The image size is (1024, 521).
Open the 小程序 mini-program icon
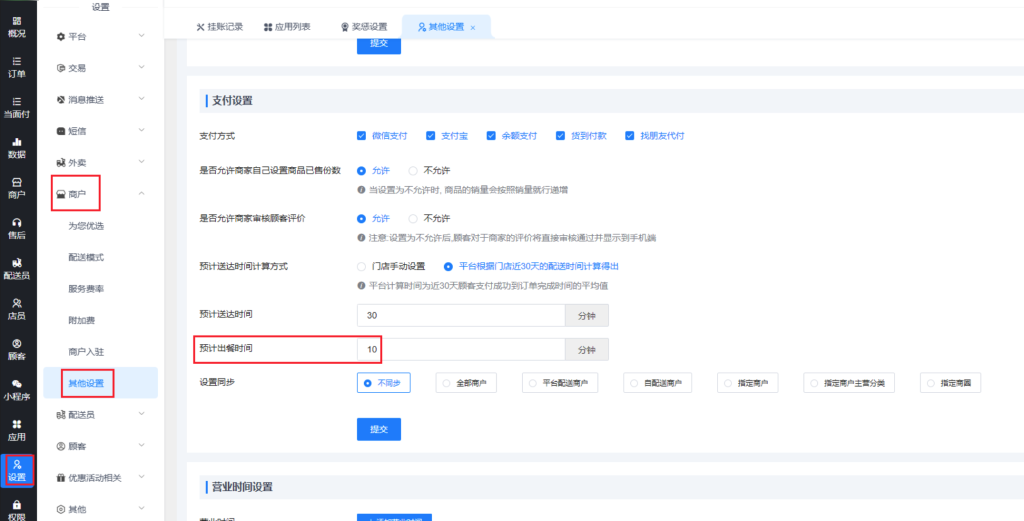click(x=17, y=389)
